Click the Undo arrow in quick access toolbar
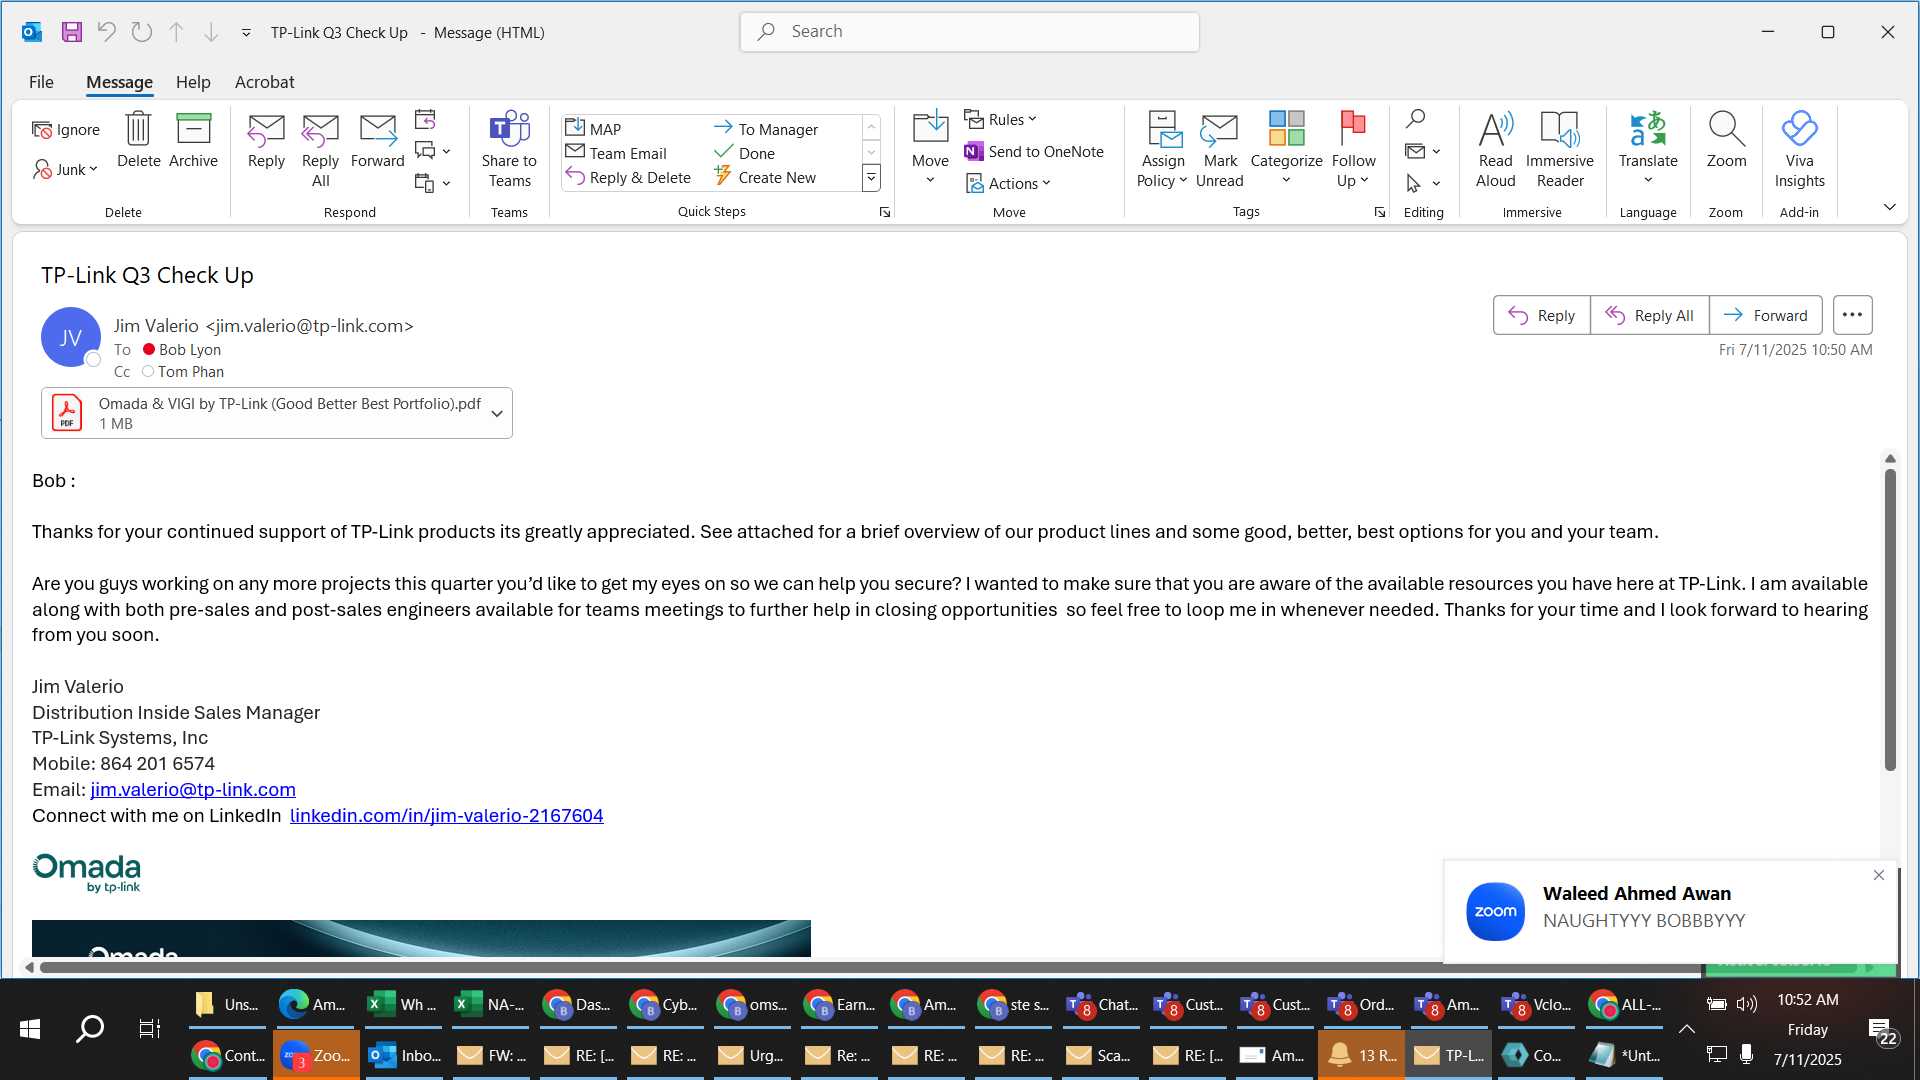 pyautogui.click(x=106, y=32)
